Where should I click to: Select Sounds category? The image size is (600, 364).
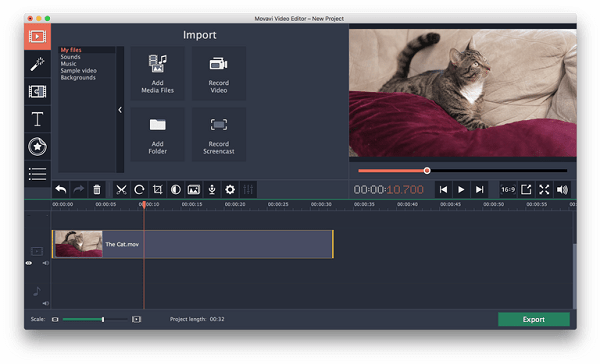[x=70, y=57]
